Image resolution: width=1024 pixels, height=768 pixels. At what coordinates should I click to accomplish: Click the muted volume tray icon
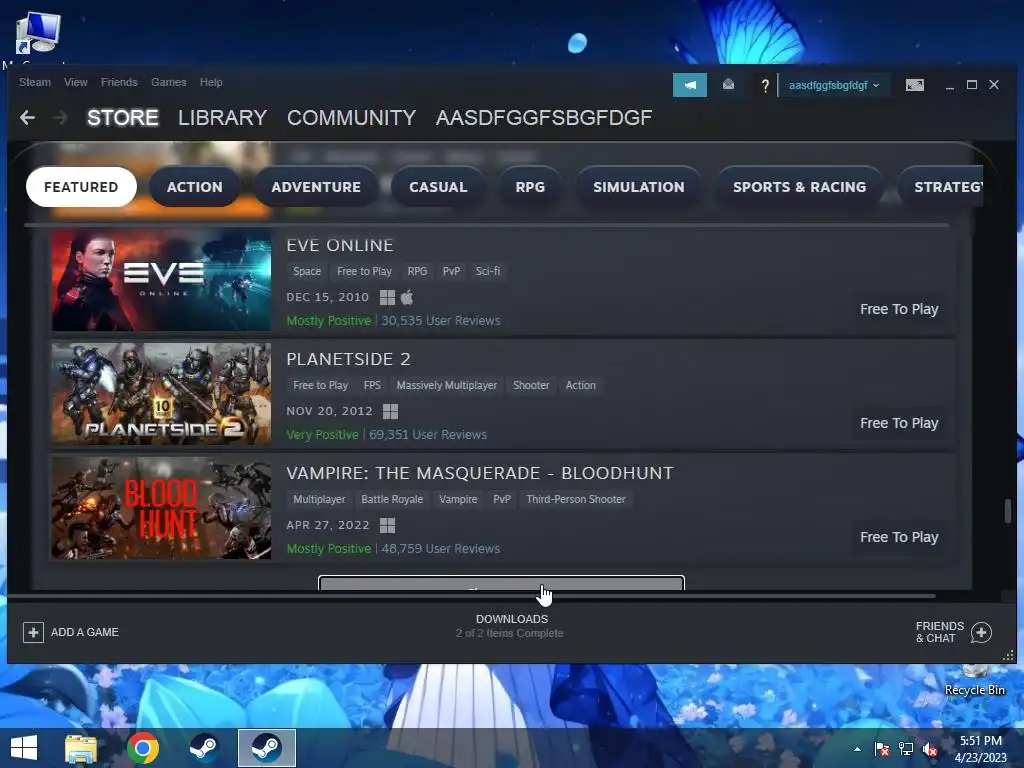point(930,749)
